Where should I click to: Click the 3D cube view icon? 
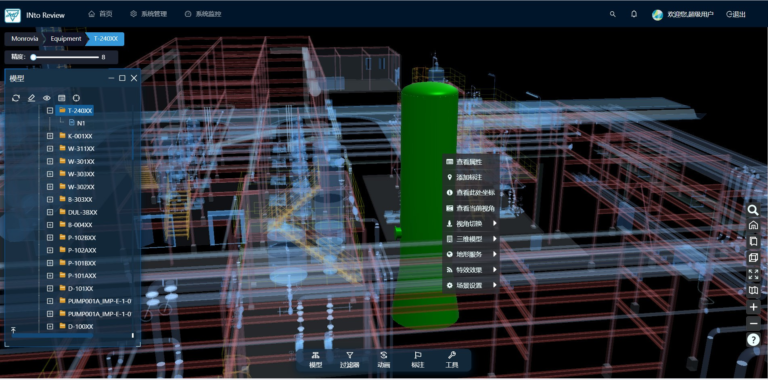coord(753,258)
